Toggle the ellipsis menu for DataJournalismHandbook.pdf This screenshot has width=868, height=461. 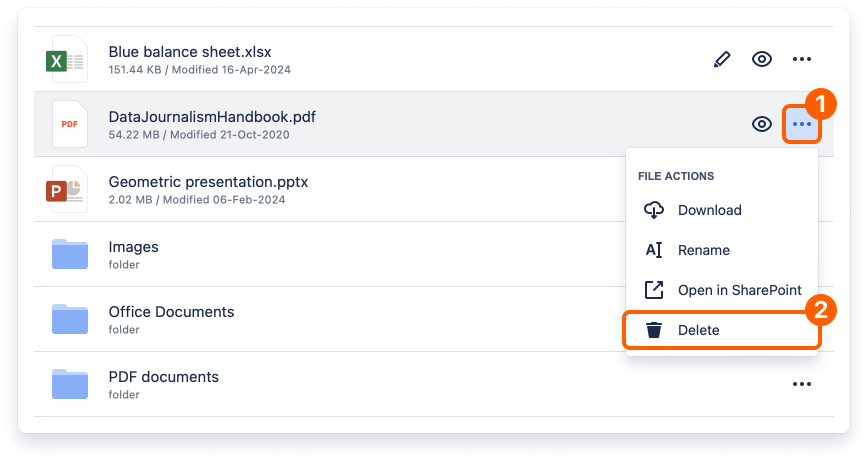tap(802, 124)
